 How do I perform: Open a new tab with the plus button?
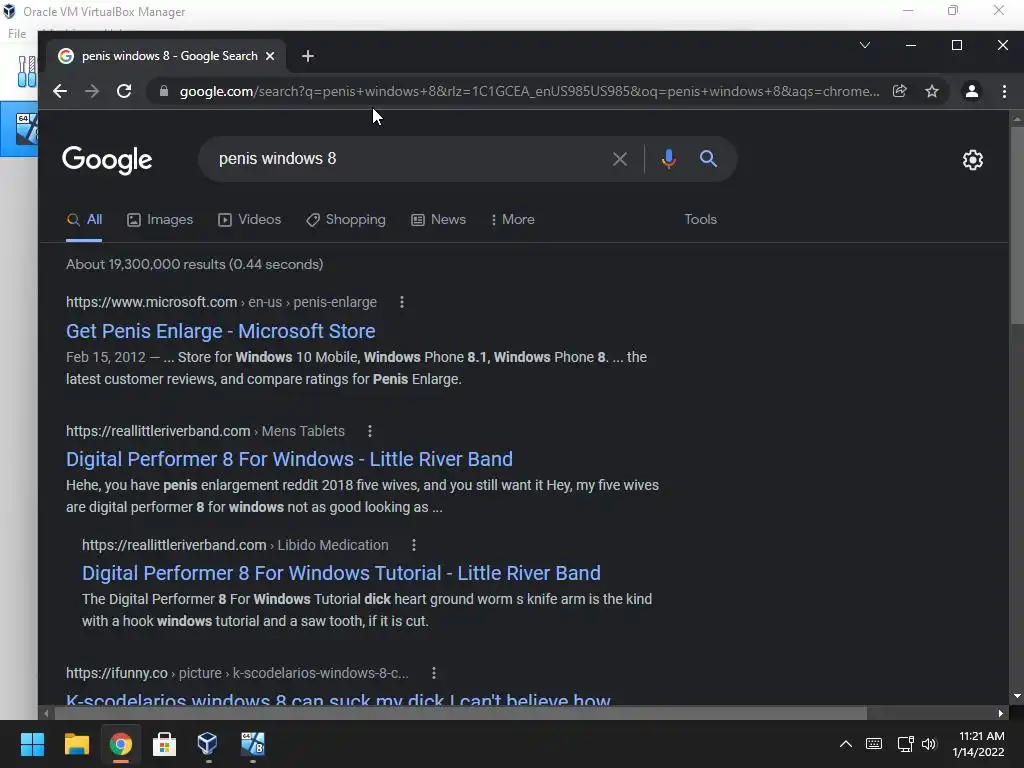[308, 56]
